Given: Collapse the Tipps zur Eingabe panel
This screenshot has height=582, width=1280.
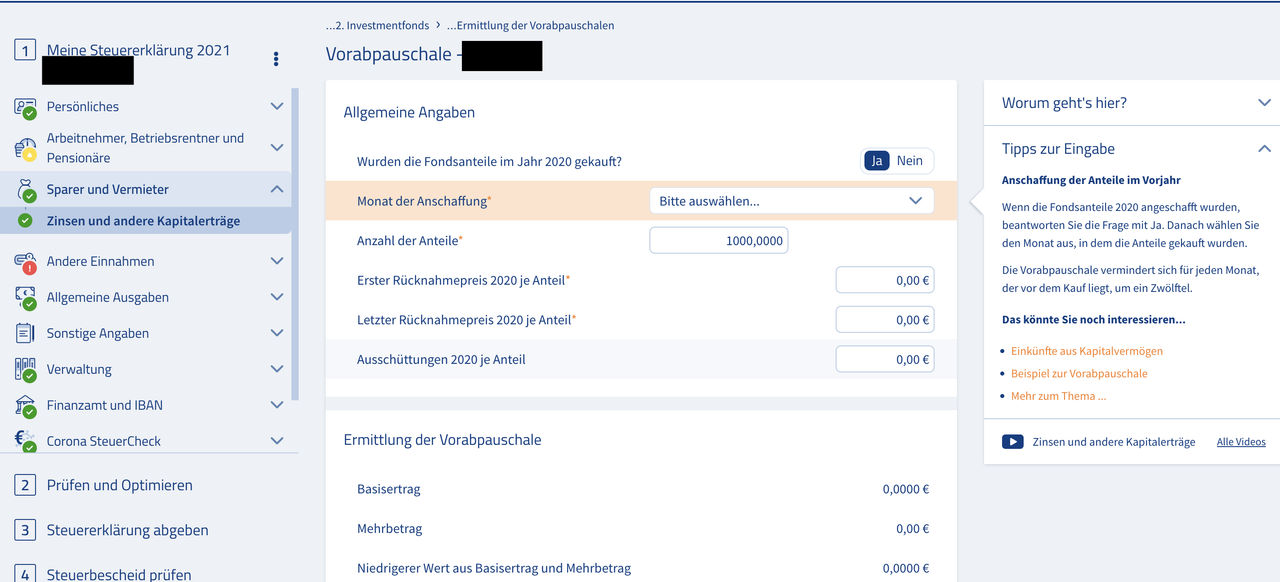Looking at the screenshot, I should tap(1264, 149).
